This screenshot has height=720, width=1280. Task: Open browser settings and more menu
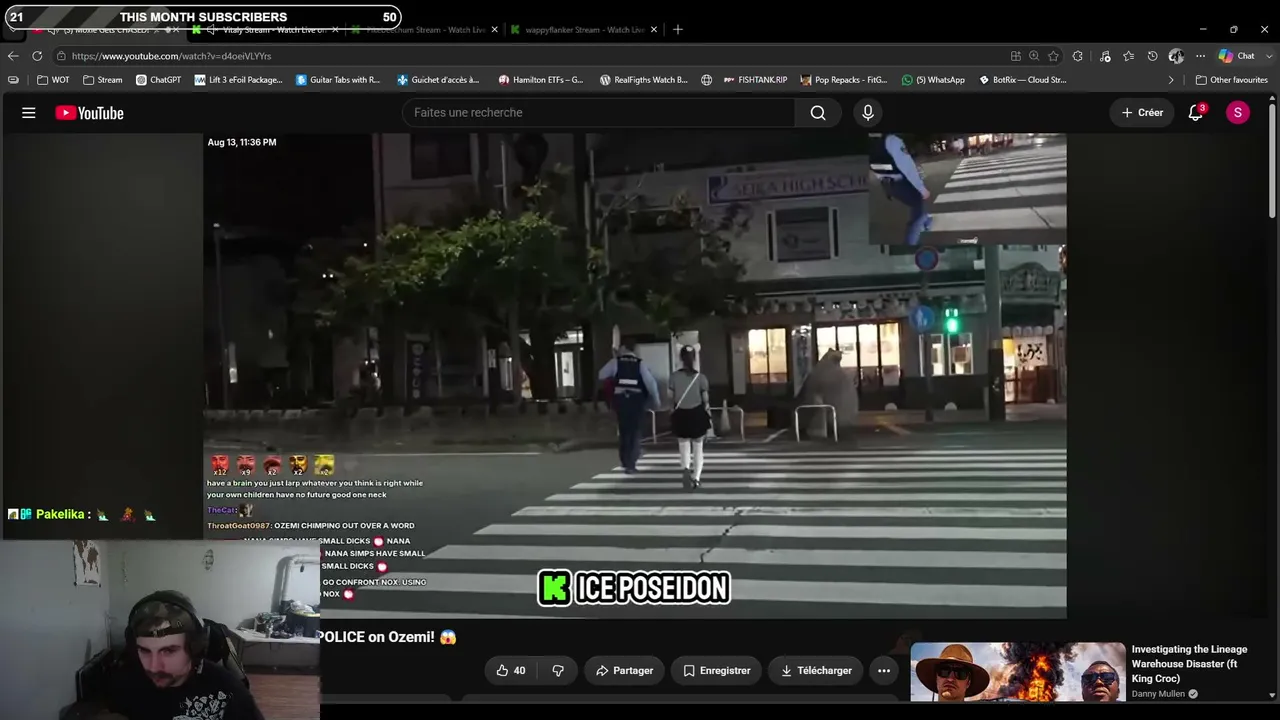pyautogui.click(x=1200, y=56)
